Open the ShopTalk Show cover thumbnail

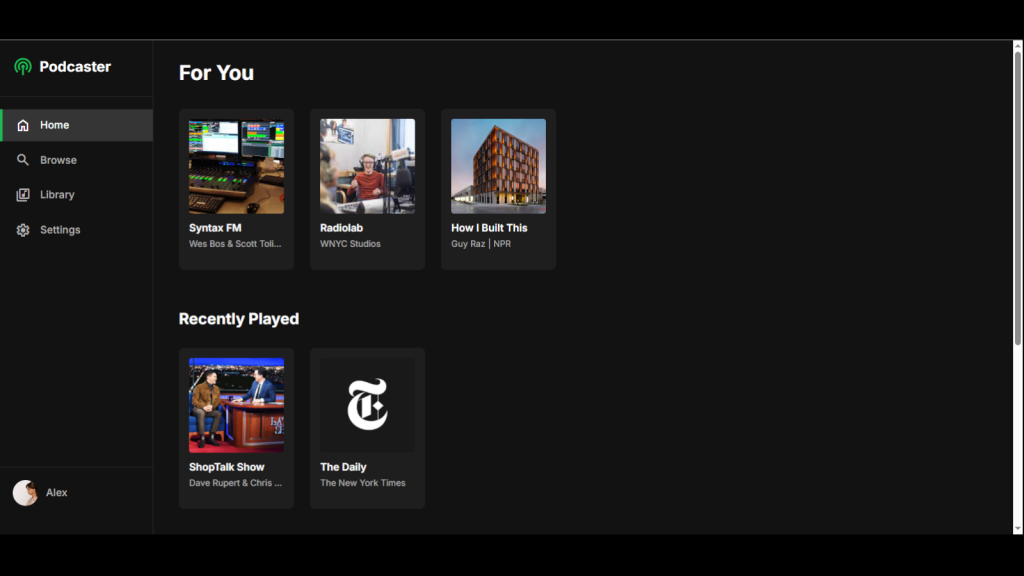coord(236,405)
